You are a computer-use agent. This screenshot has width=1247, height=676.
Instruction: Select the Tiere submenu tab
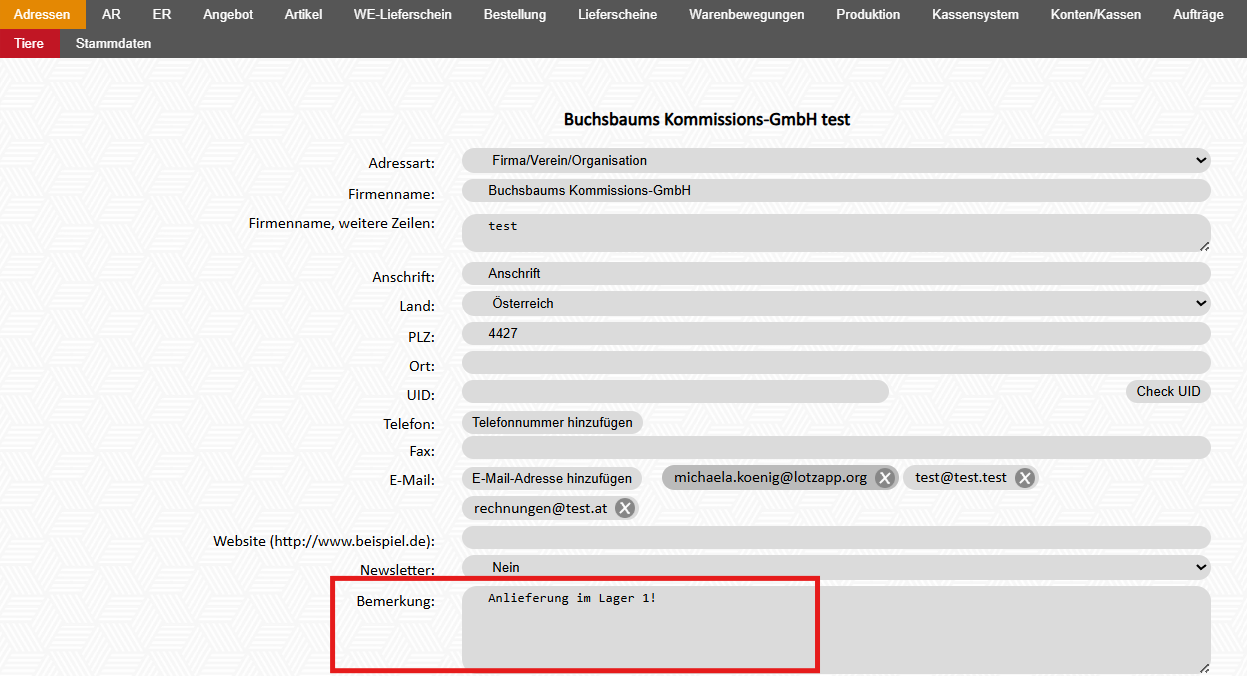pyautogui.click(x=29, y=43)
